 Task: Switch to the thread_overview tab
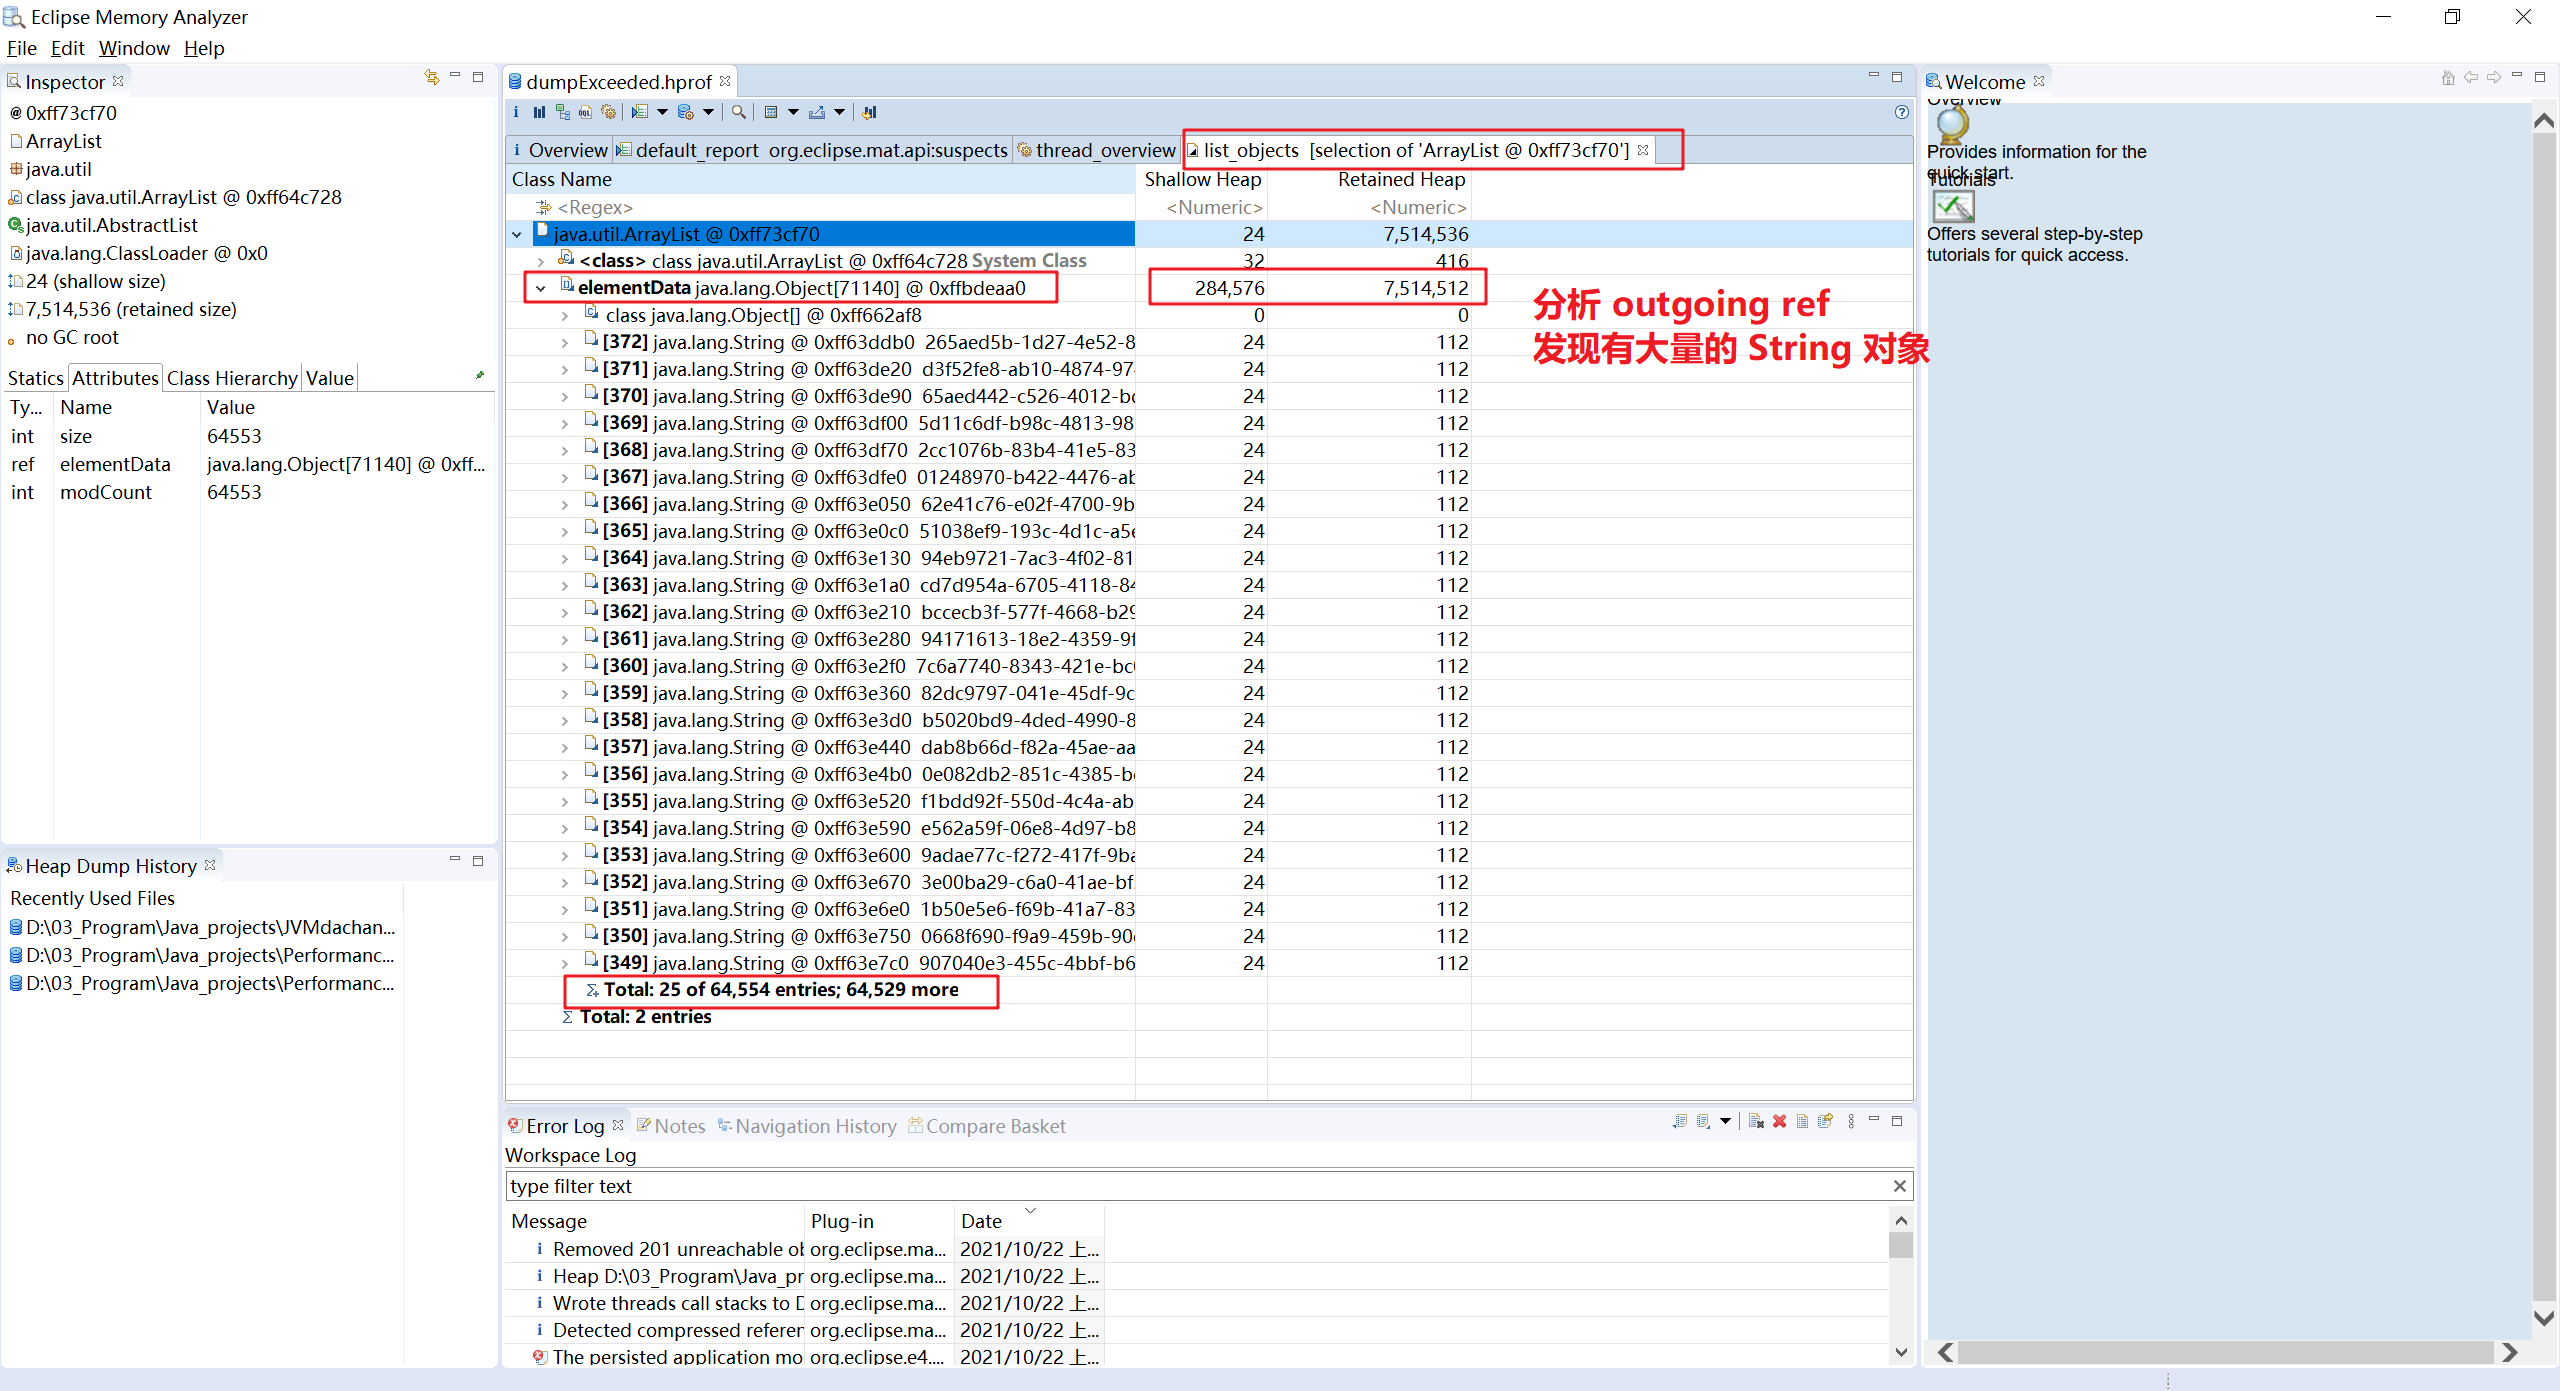click(1096, 150)
